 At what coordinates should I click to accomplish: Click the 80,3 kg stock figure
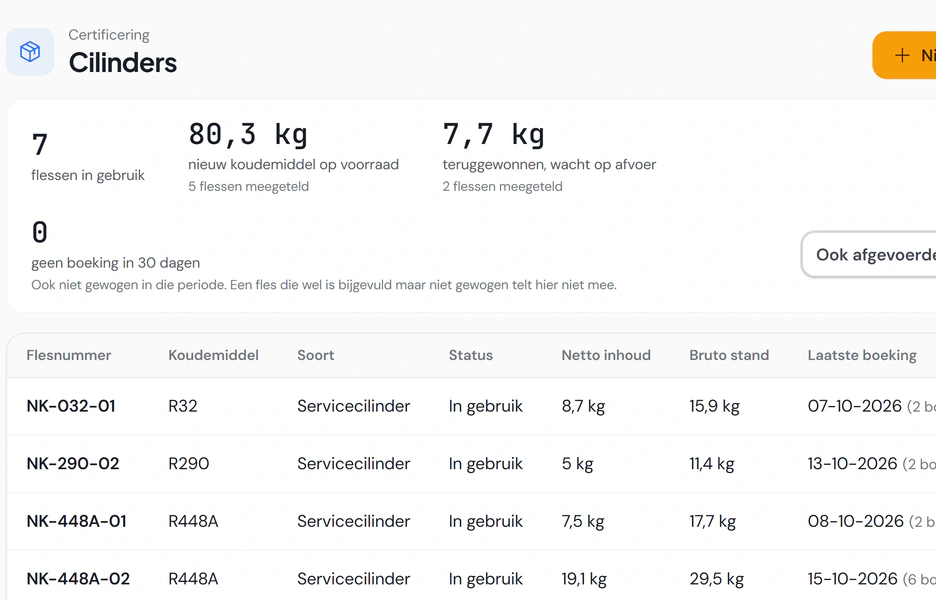click(x=248, y=134)
